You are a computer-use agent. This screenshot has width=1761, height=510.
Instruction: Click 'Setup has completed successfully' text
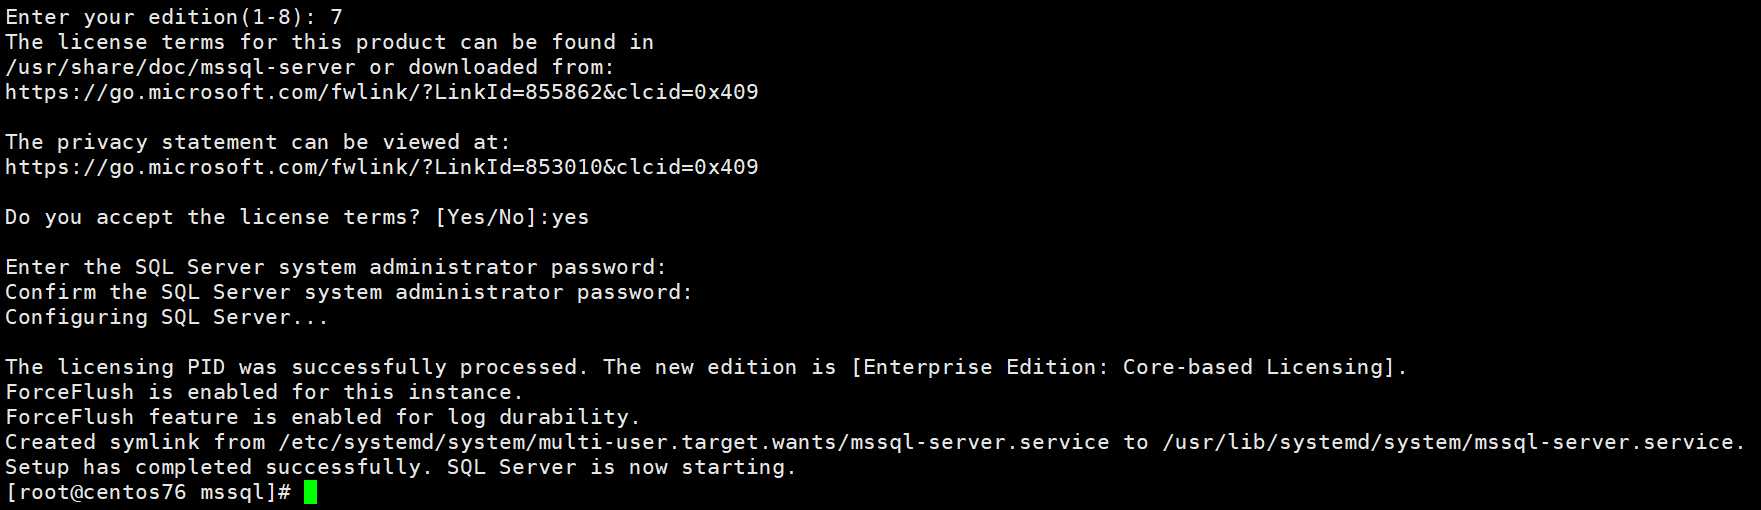point(218,467)
